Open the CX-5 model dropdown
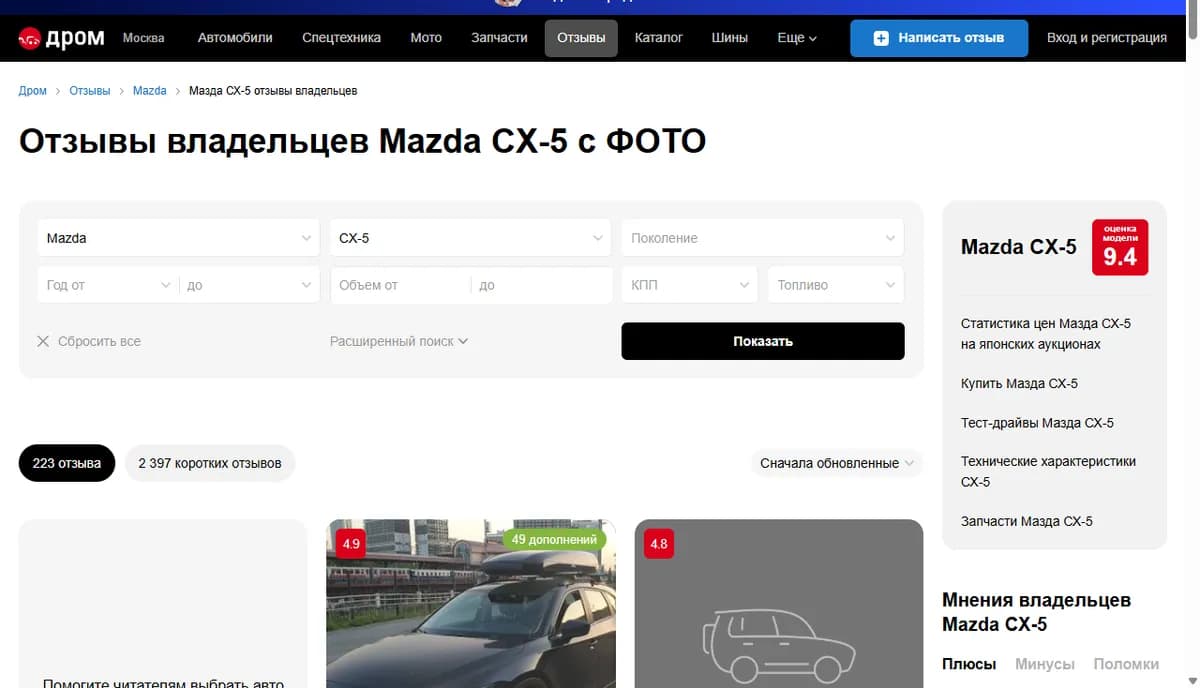1200x688 pixels. click(471, 238)
